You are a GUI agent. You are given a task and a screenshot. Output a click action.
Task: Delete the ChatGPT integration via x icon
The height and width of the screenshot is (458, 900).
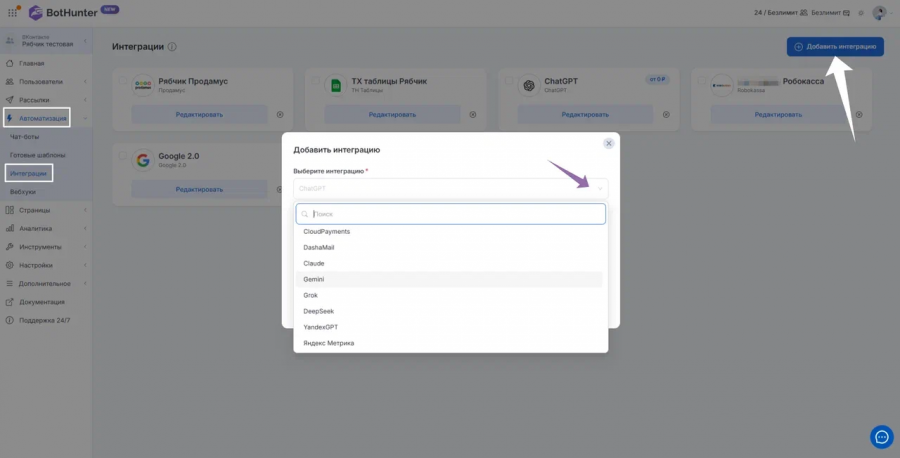(666, 114)
